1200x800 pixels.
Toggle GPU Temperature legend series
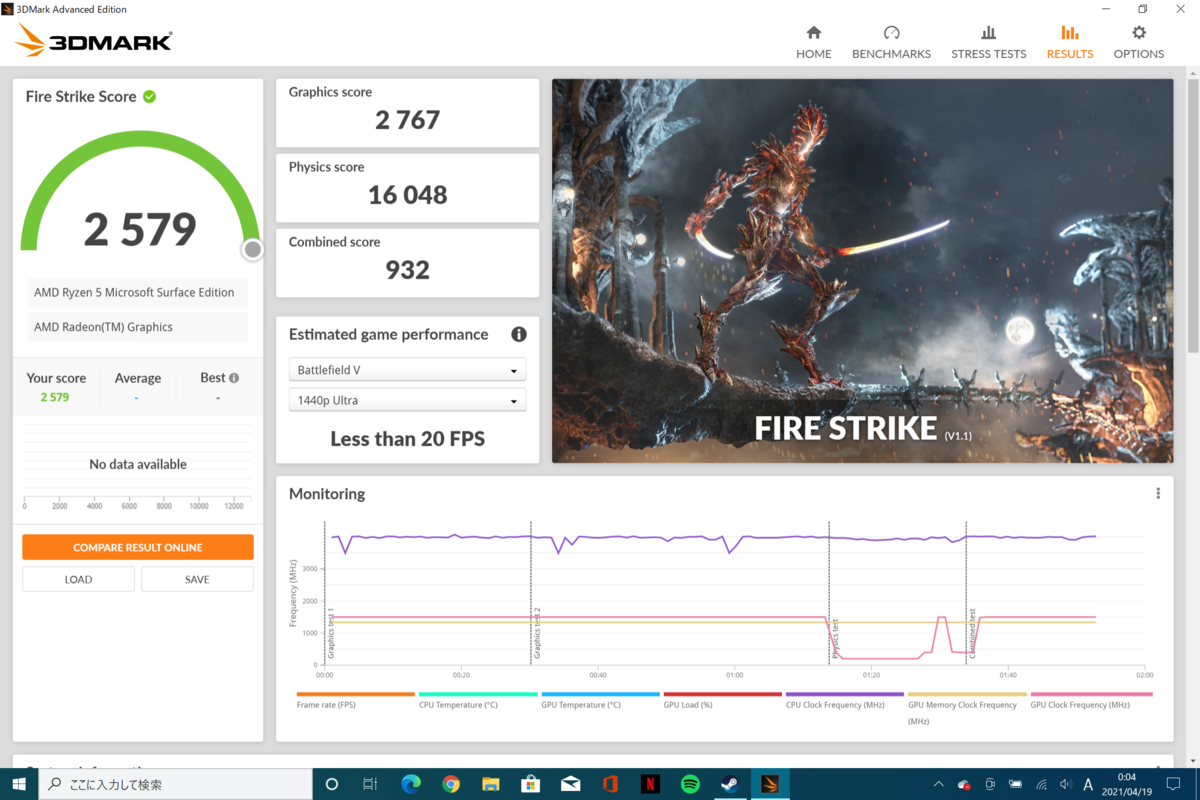pyautogui.click(x=600, y=700)
